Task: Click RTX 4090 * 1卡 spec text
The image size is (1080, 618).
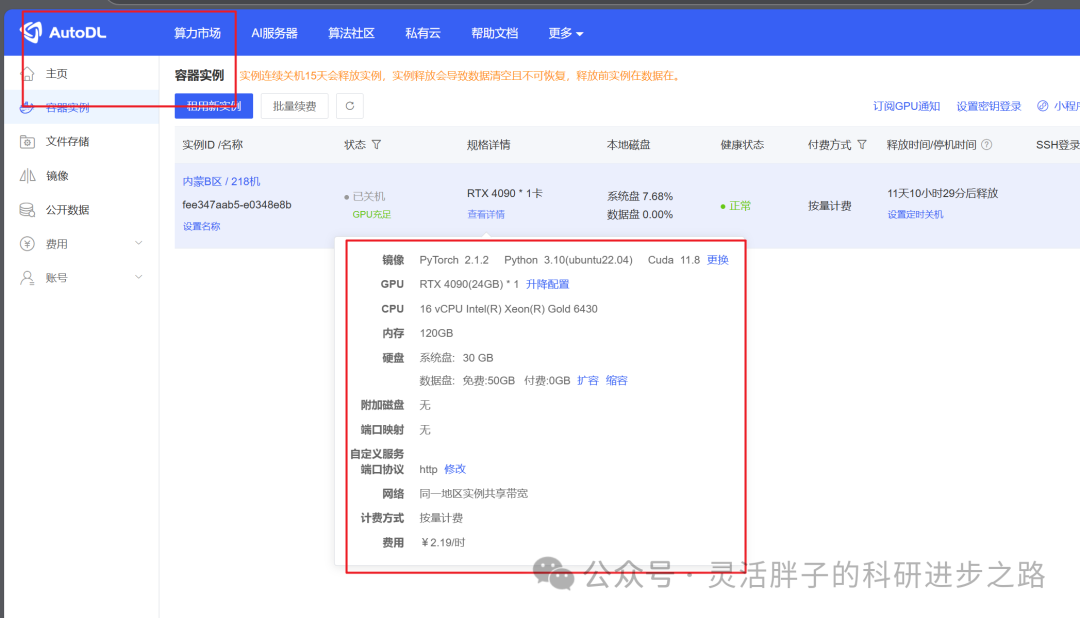Action: click(505, 194)
